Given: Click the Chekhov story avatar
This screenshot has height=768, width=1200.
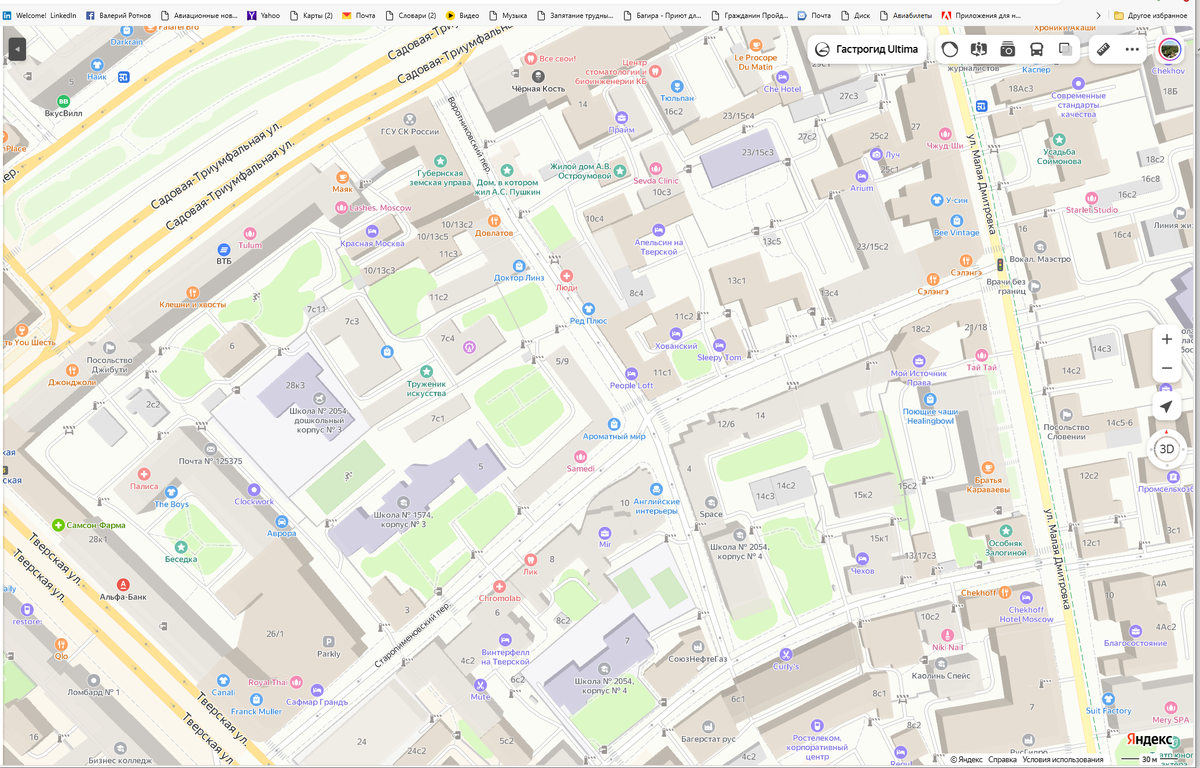Looking at the screenshot, I should point(1169,49).
